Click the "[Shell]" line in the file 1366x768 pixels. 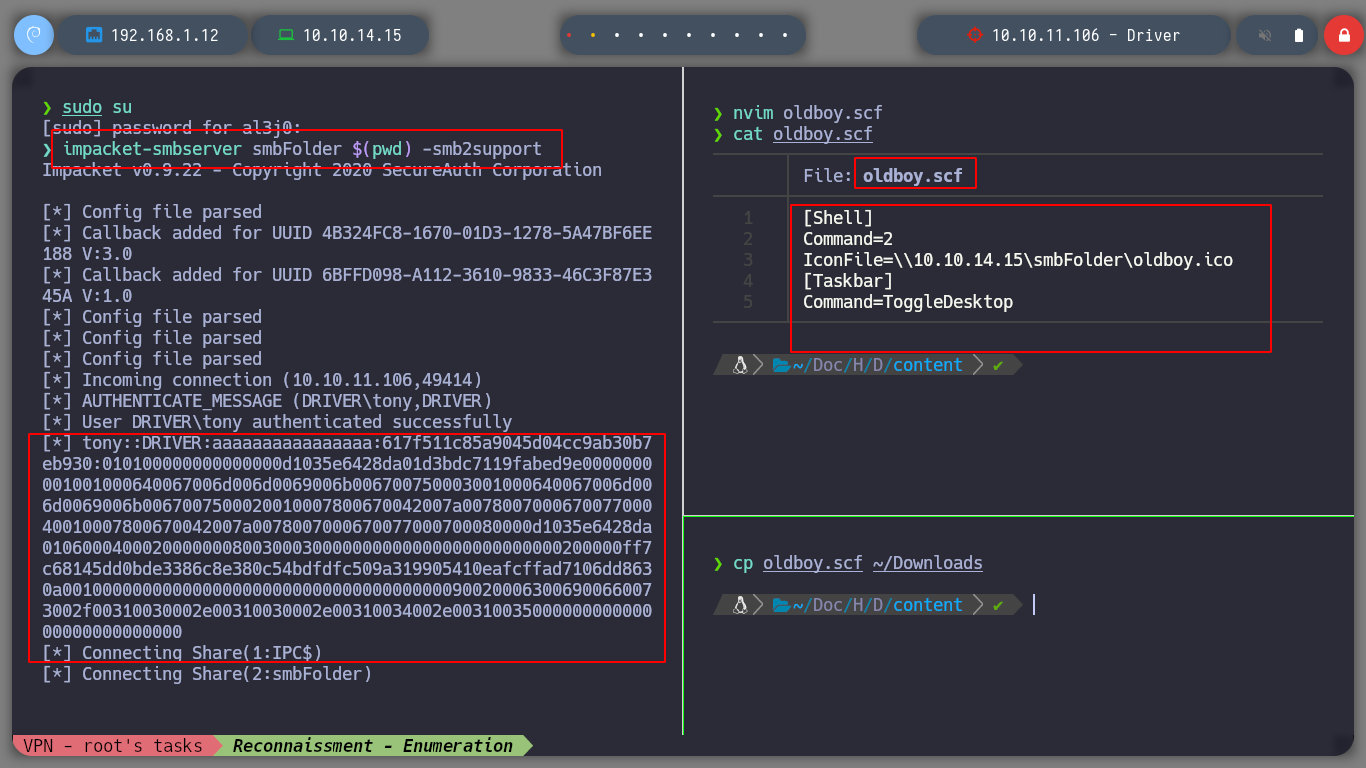(838, 217)
